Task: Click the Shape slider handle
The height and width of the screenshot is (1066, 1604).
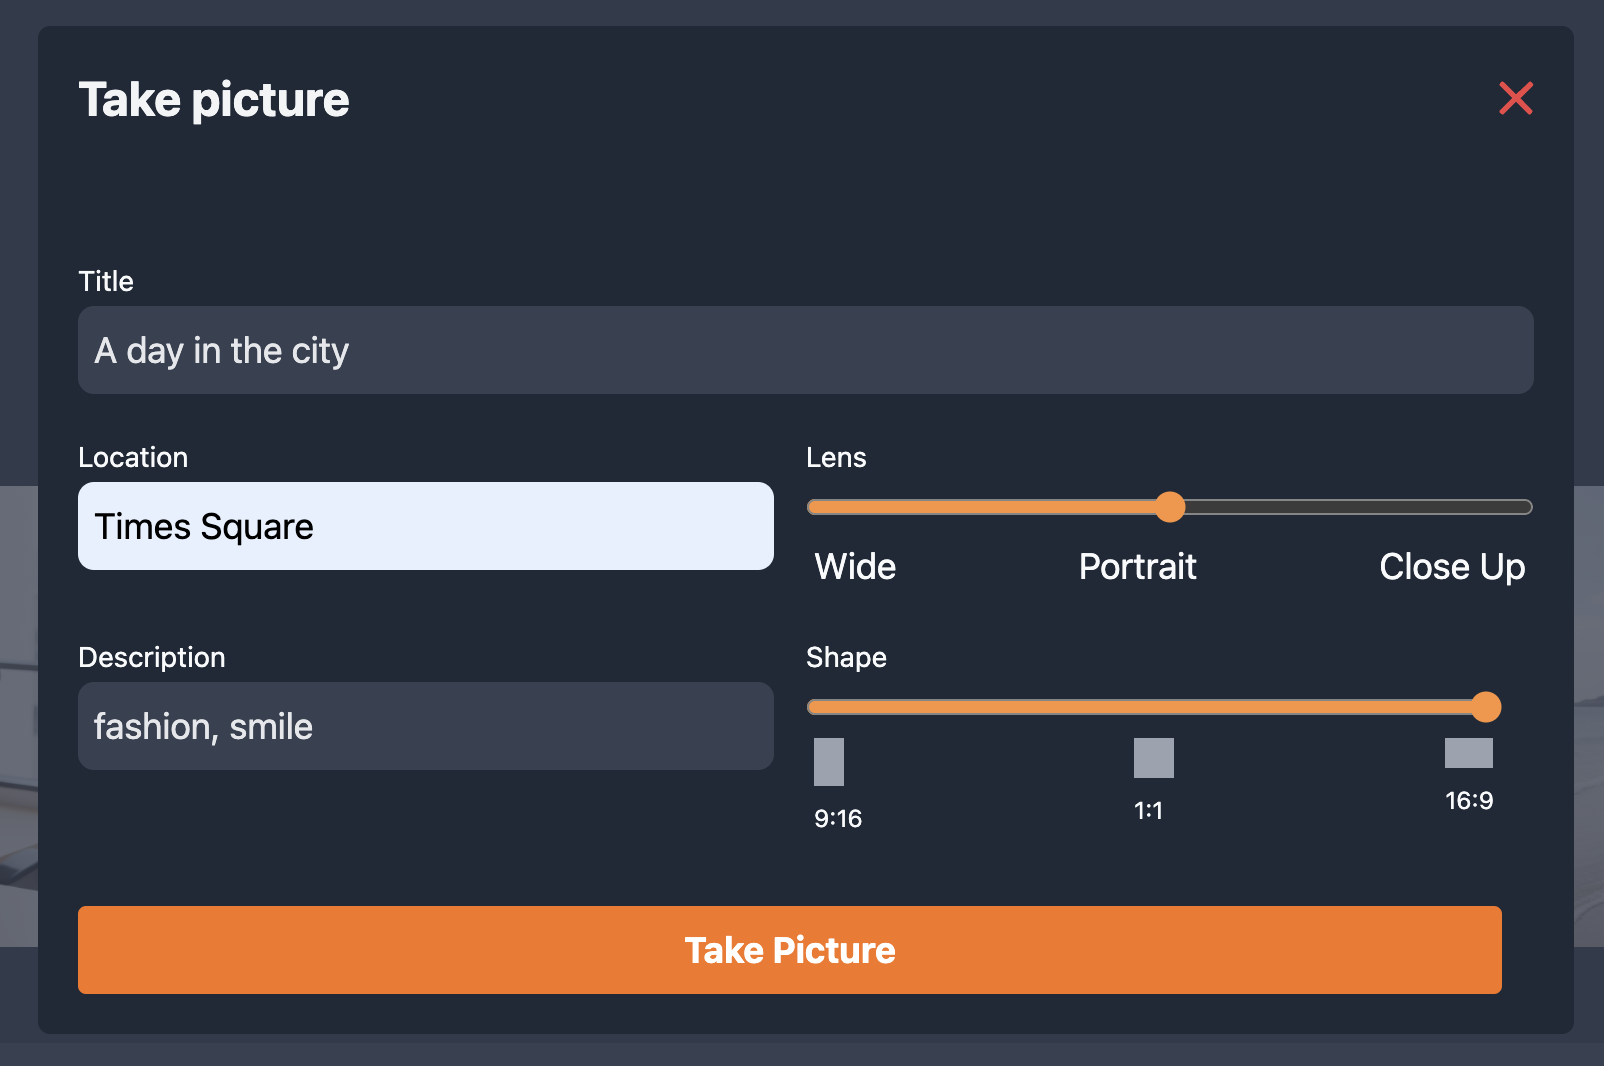Action: click(x=1486, y=707)
